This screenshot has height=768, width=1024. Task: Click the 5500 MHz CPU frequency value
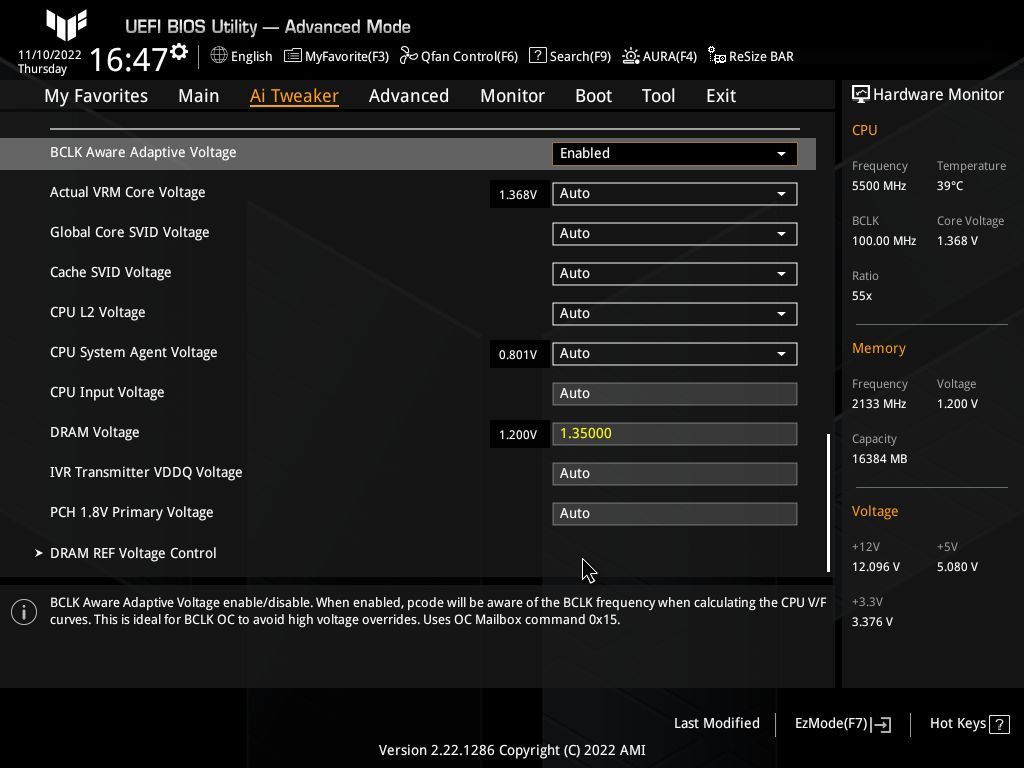[x=879, y=186]
